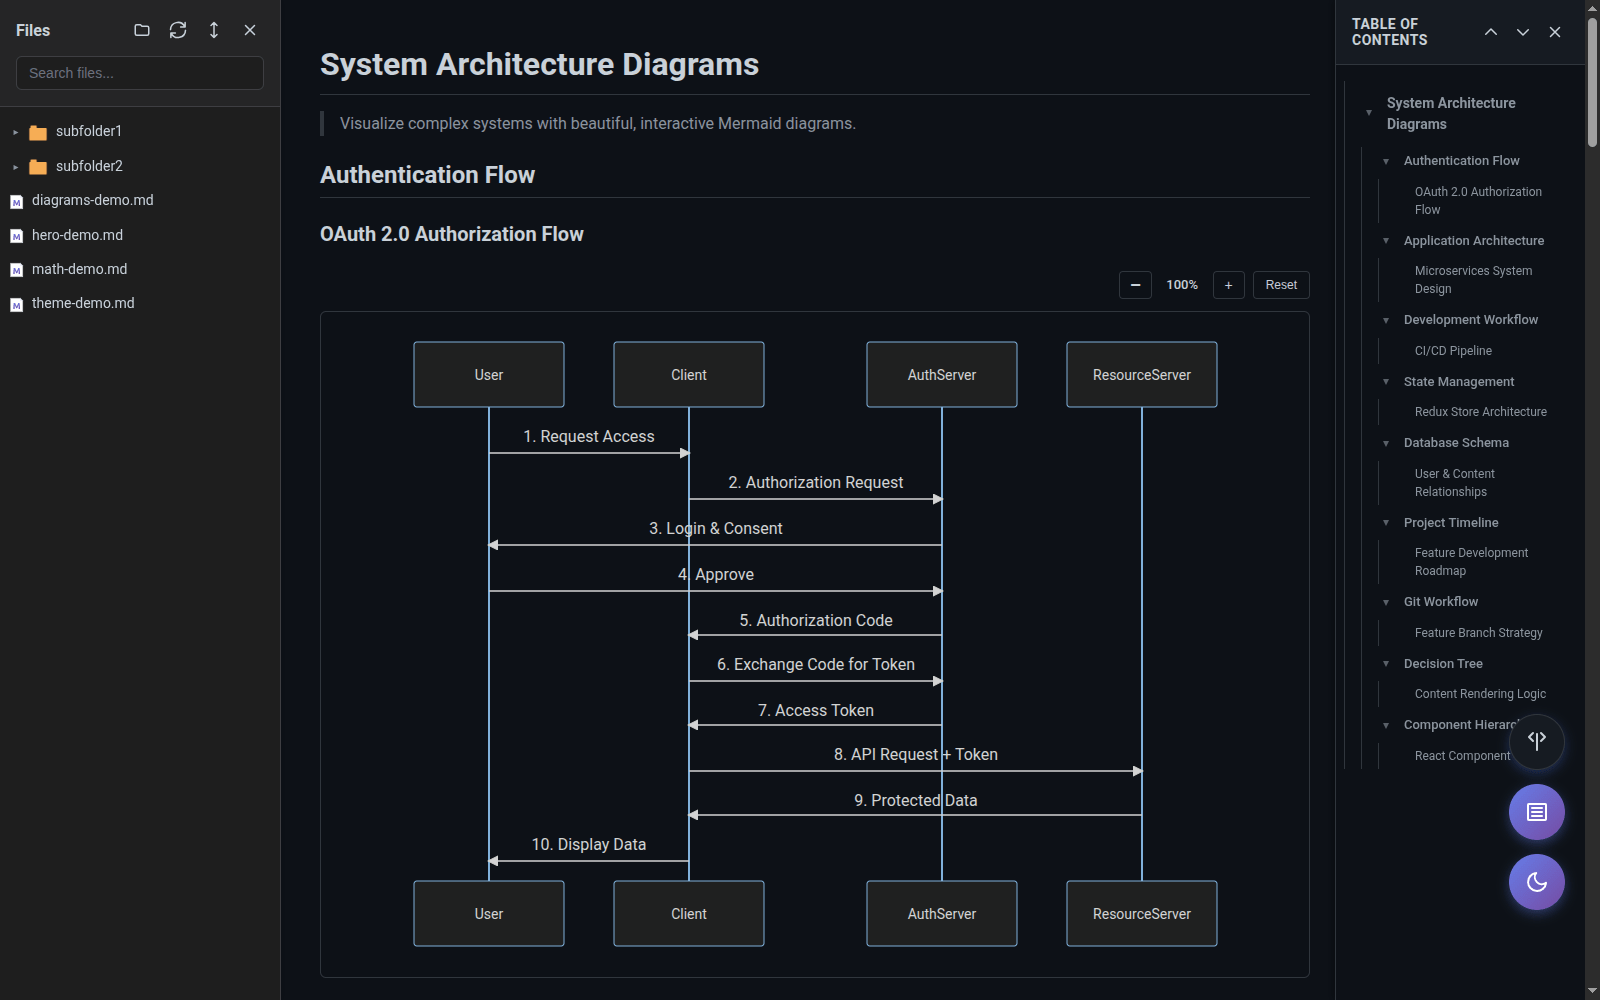The image size is (1600, 1000).
Task: Click the vertical arrows icon in Files header
Action: 213,30
